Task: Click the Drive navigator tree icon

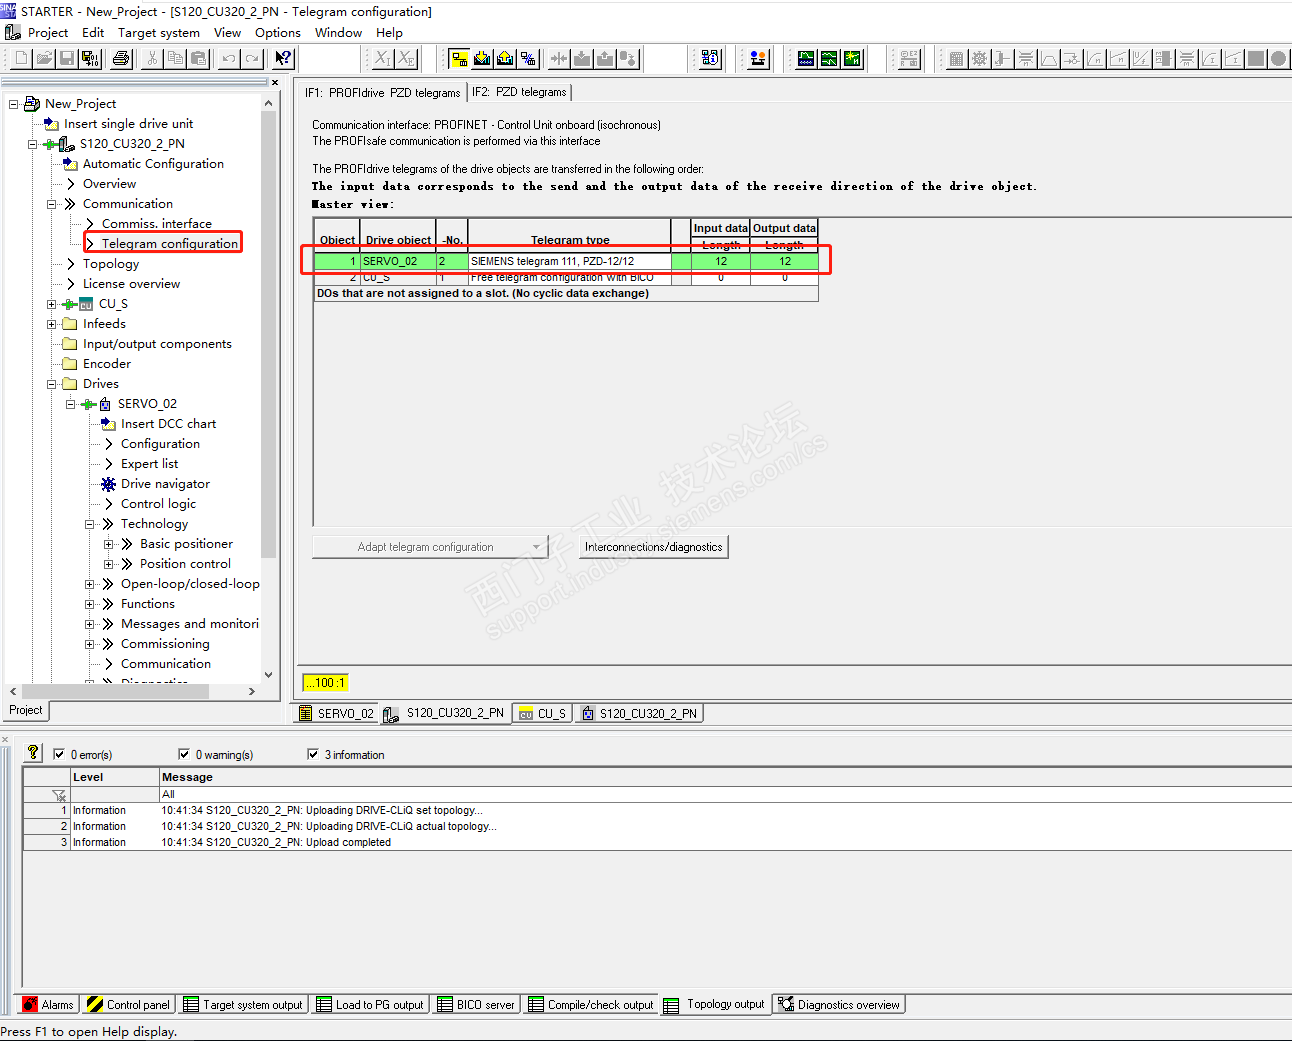Action: pos(108,484)
